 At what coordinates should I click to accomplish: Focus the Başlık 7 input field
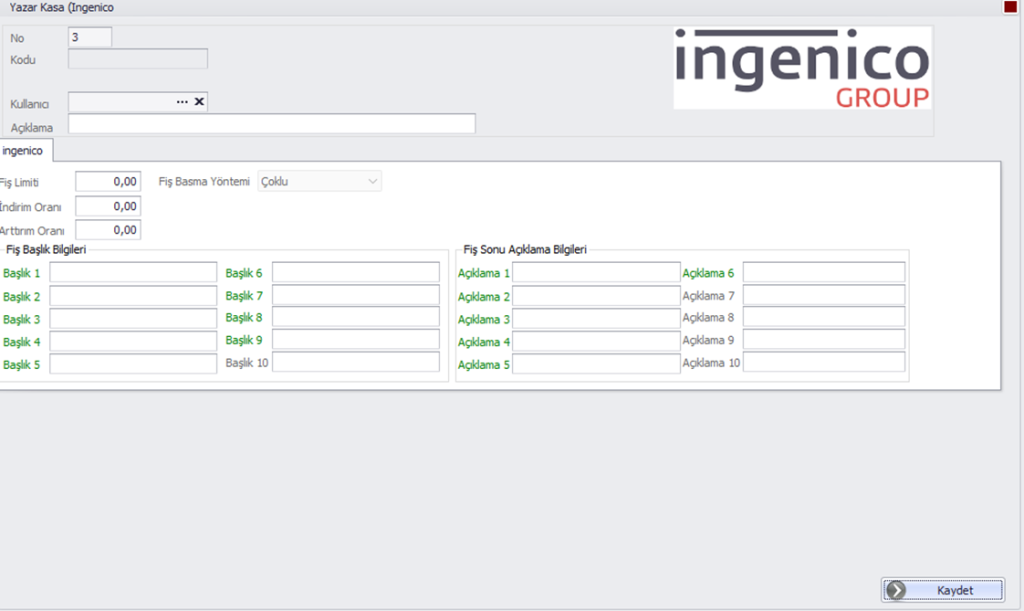point(356,295)
